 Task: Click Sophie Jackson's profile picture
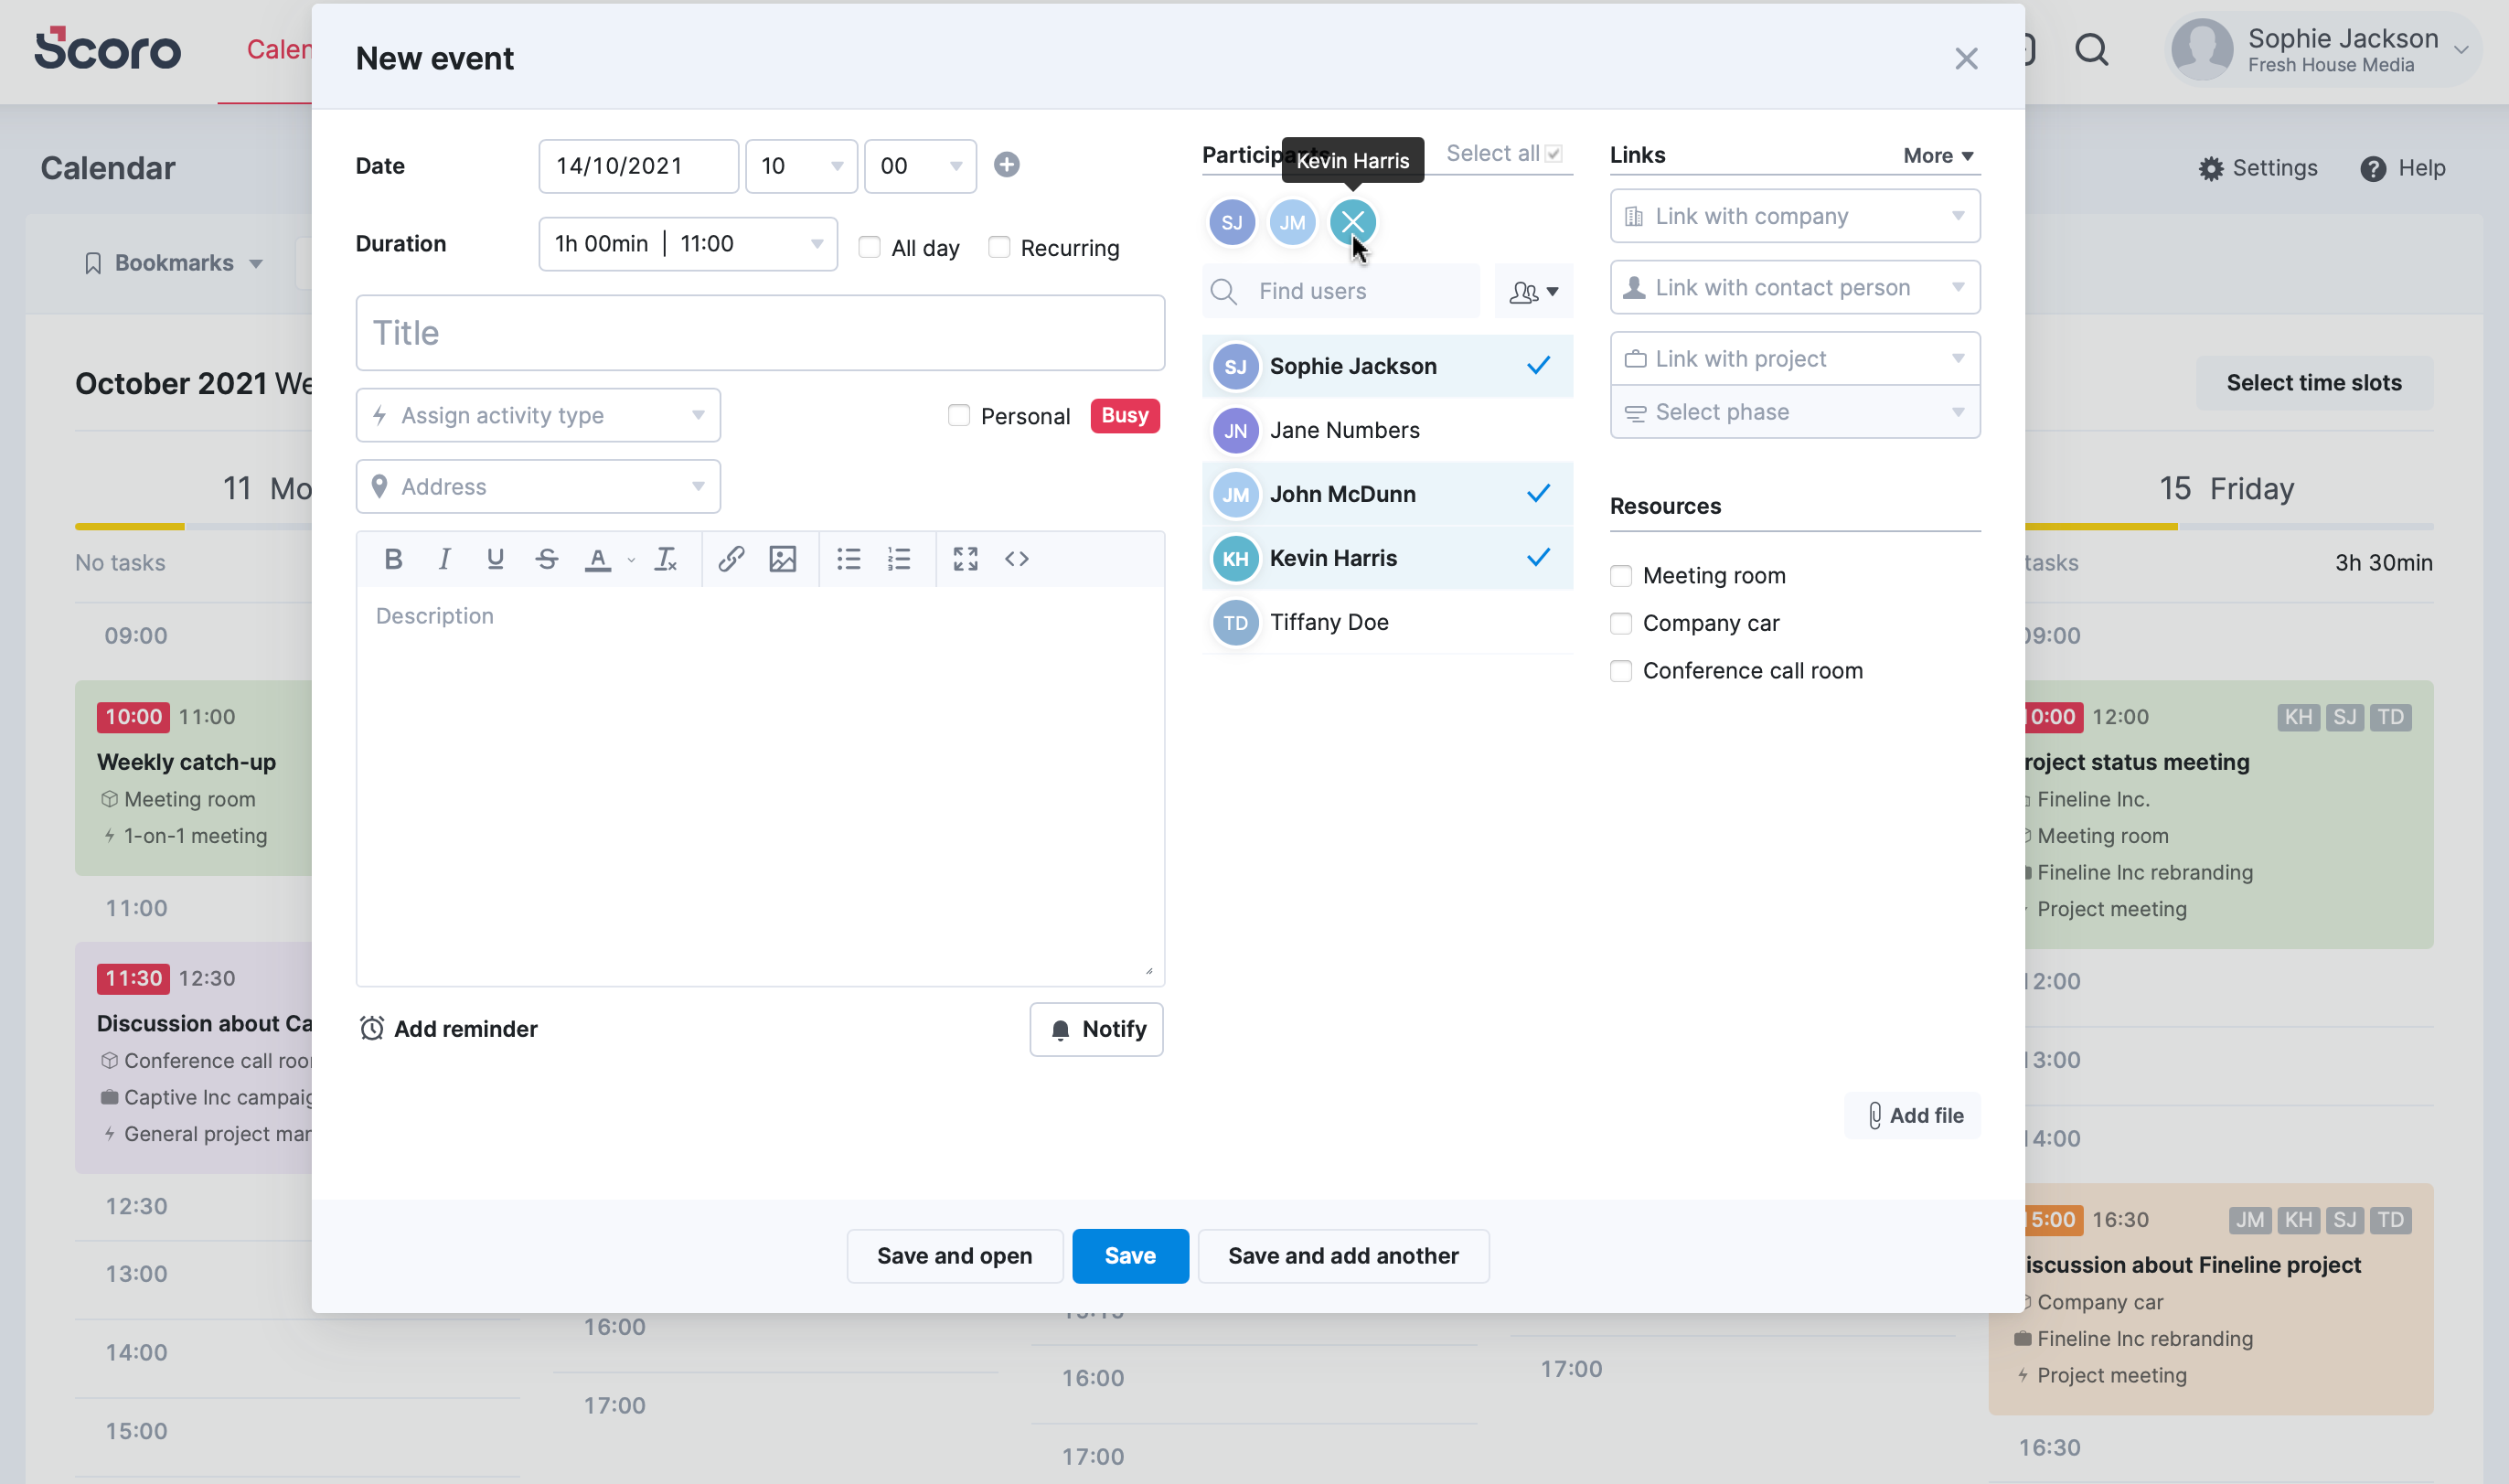2202,50
